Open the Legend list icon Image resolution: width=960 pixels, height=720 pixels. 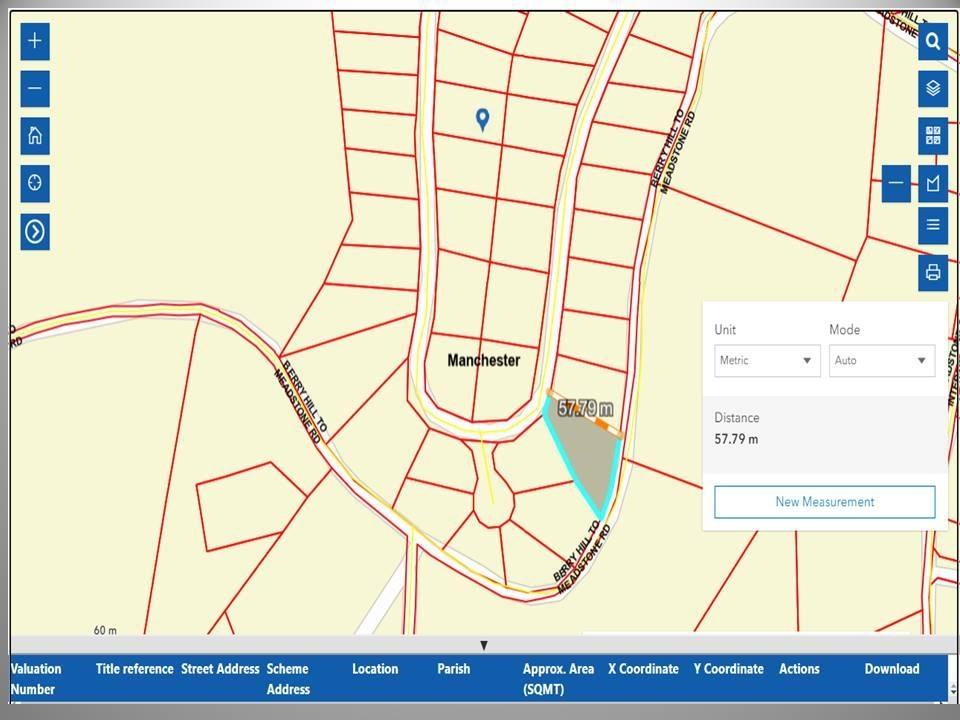(932, 224)
